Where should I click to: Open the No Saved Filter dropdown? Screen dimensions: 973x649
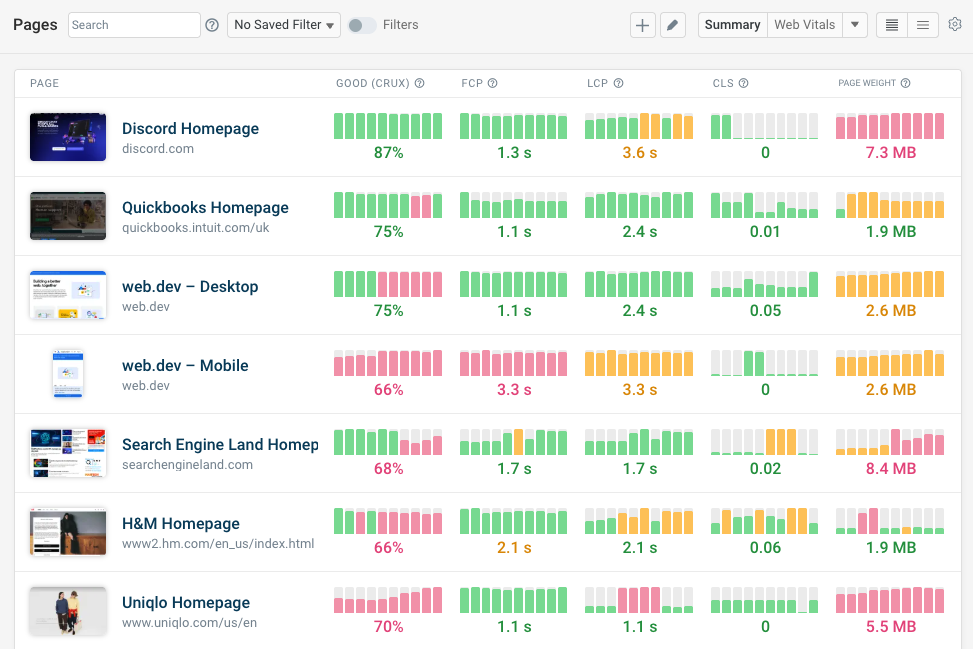[x=284, y=25]
